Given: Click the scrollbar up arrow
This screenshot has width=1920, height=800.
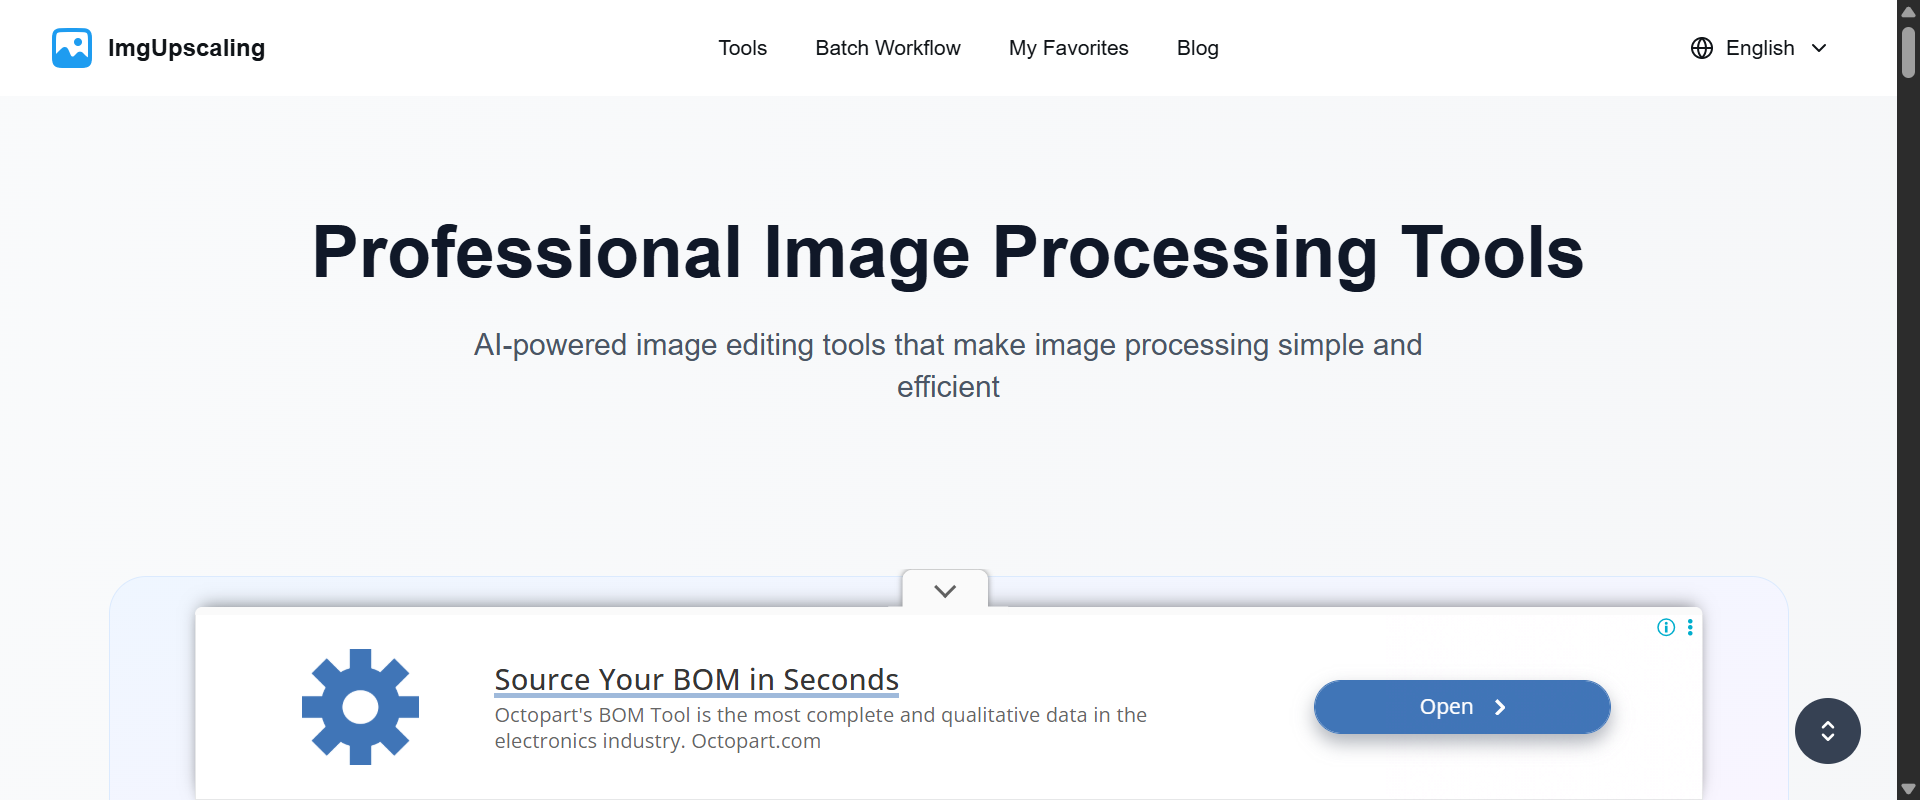Looking at the screenshot, I should pyautogui.click(x=1909, y=11).
